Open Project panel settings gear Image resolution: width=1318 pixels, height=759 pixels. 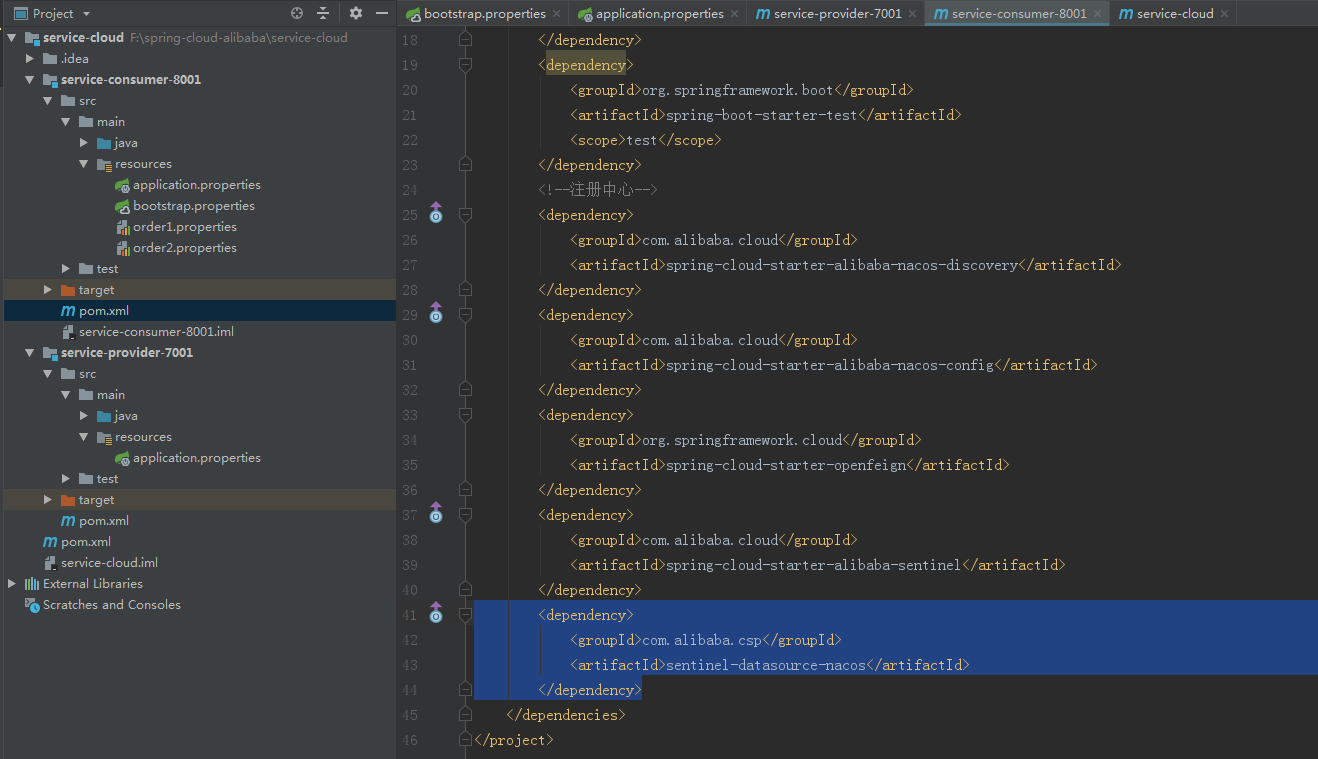(x=356, y=13)
